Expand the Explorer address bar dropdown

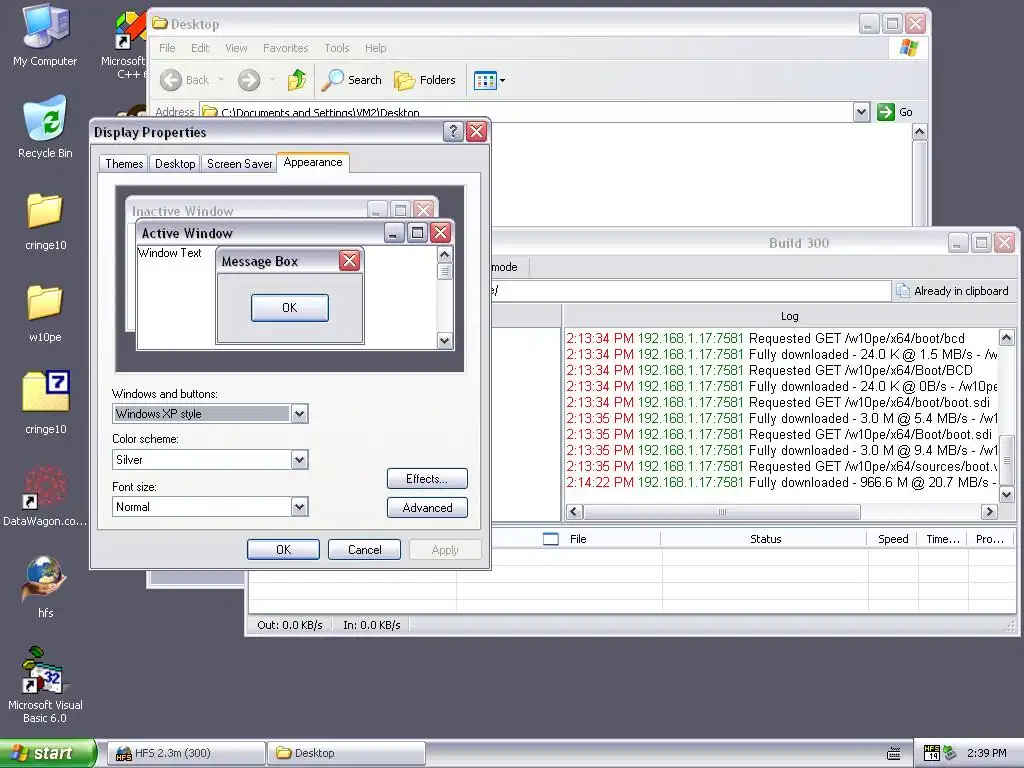[861, 112]
